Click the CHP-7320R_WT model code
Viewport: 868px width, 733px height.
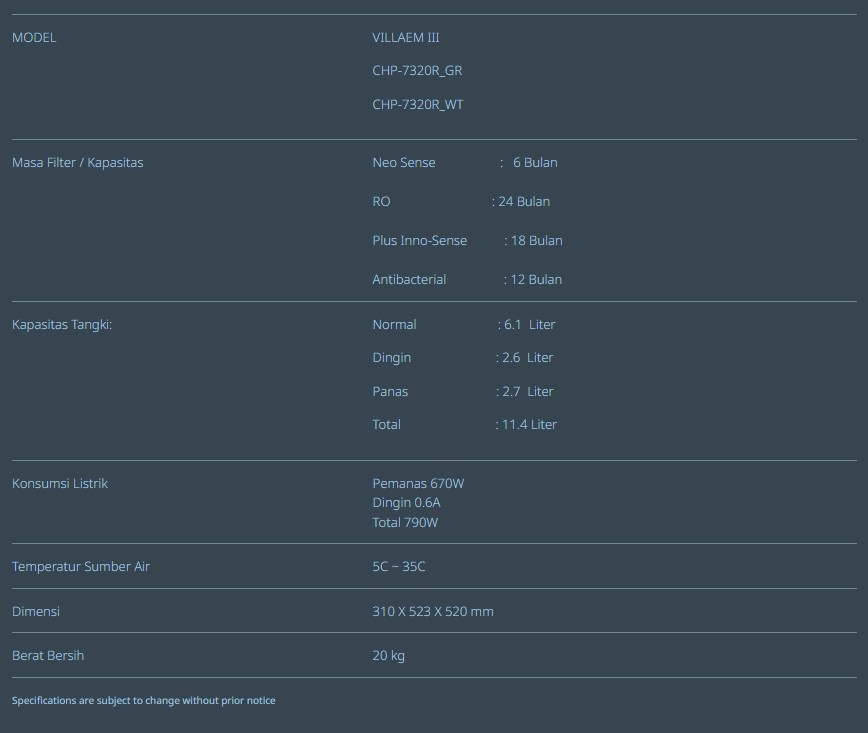[418, 105]
